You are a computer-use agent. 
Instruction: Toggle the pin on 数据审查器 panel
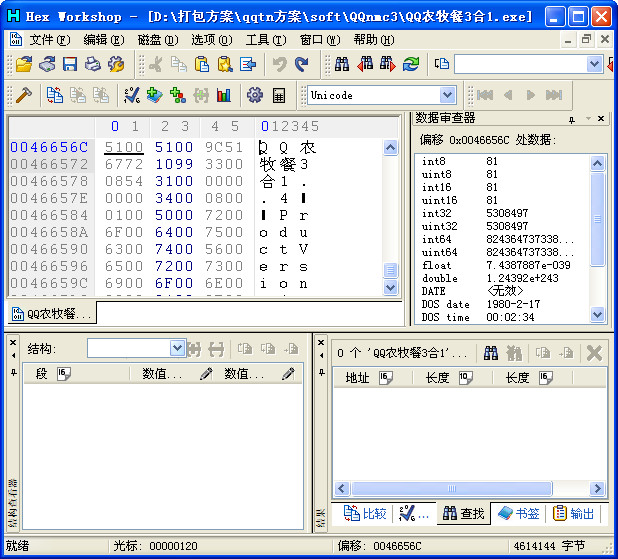tap(572, 119)
